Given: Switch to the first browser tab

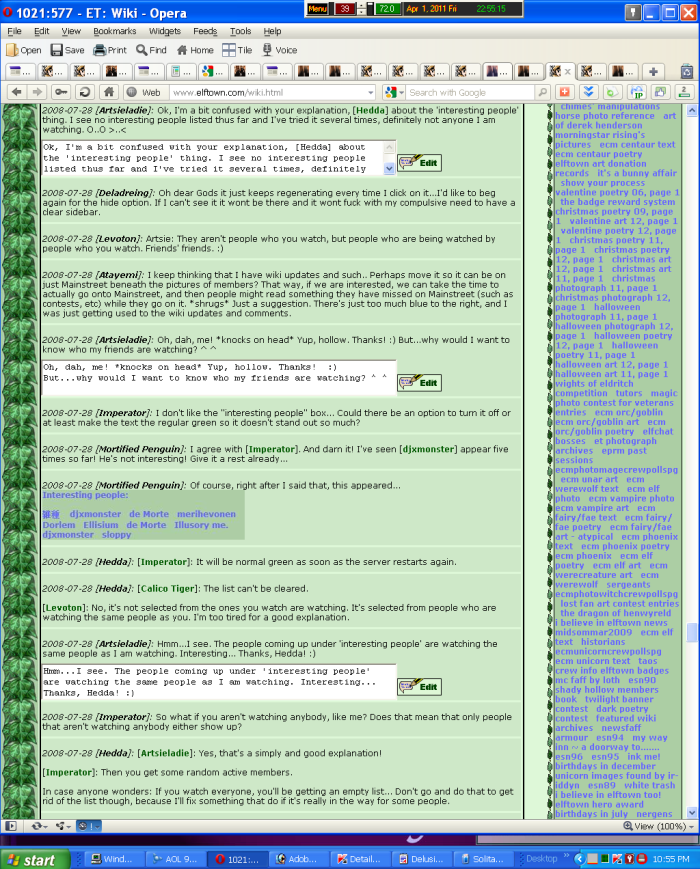Looking at the screenshot, I should 21,71.
